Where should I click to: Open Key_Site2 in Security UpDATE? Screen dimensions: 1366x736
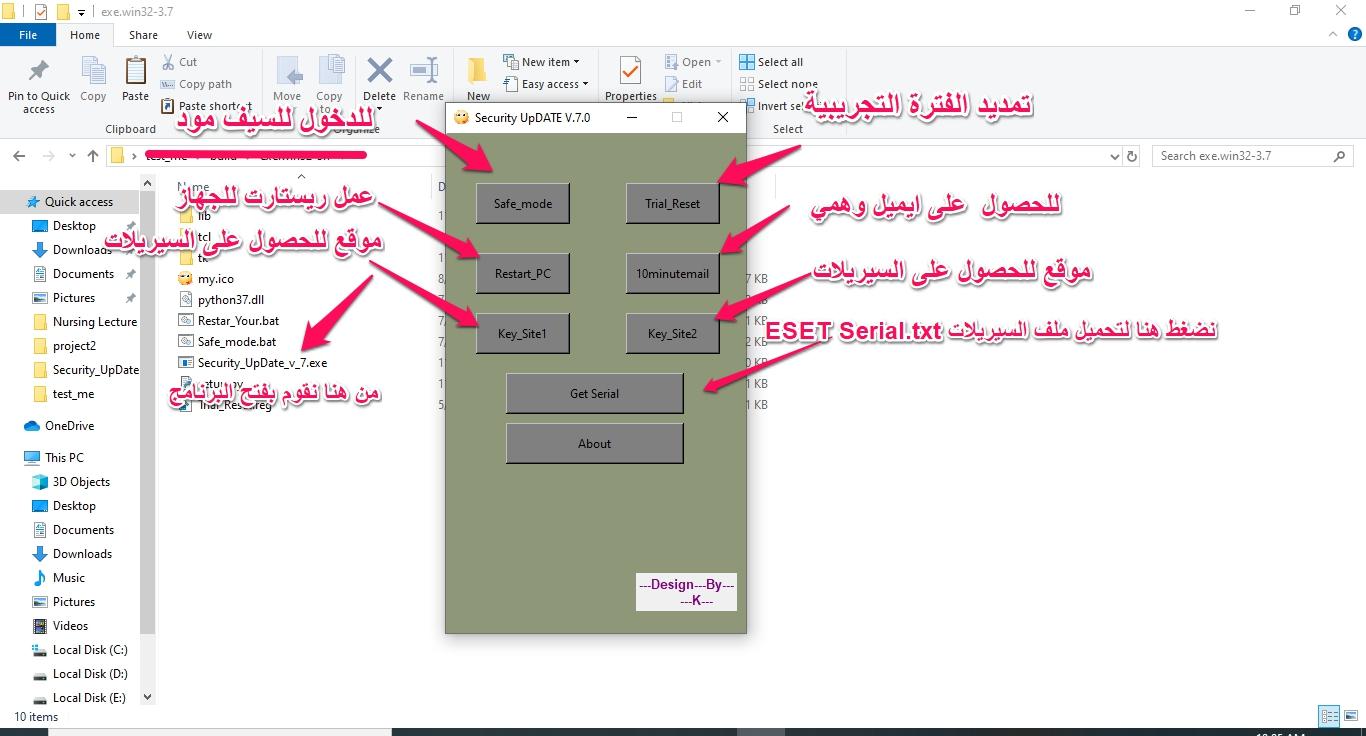pyautogui.click(x=672, y=333)
